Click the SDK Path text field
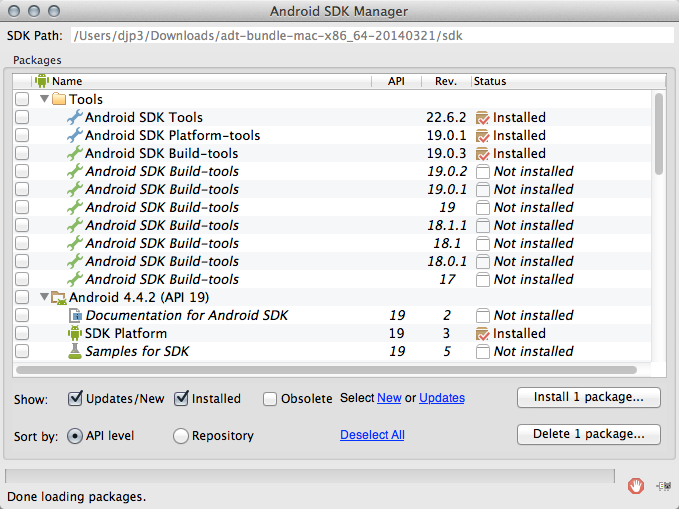This screenshot has width=679, height=509. (370, 35)
